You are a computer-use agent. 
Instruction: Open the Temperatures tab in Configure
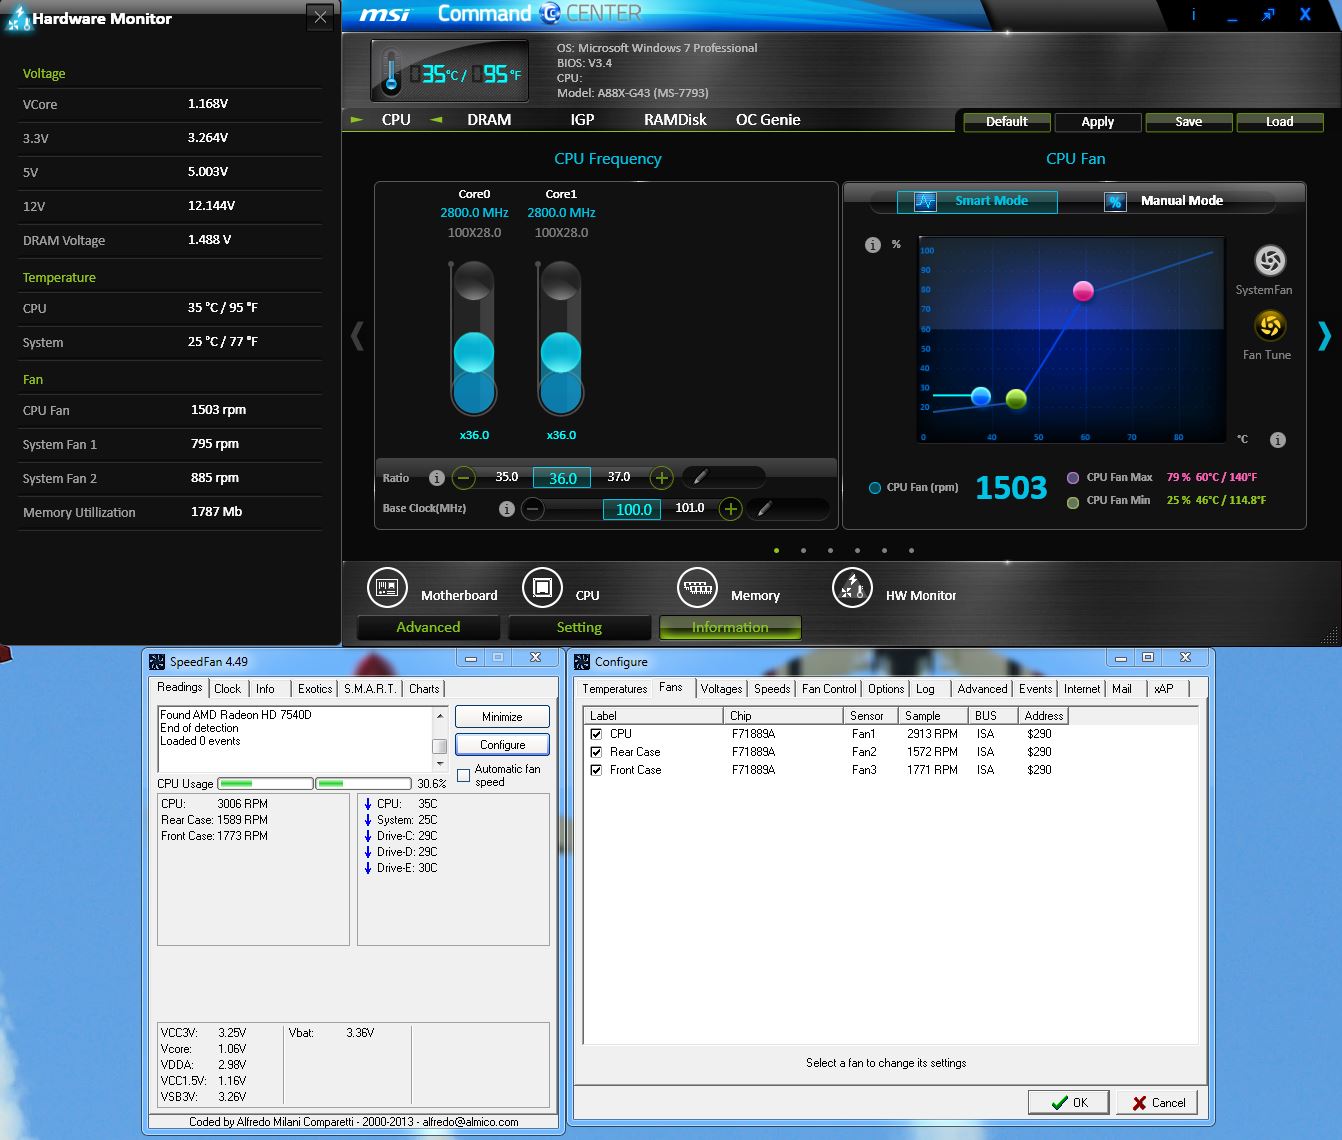click(614, 689)
